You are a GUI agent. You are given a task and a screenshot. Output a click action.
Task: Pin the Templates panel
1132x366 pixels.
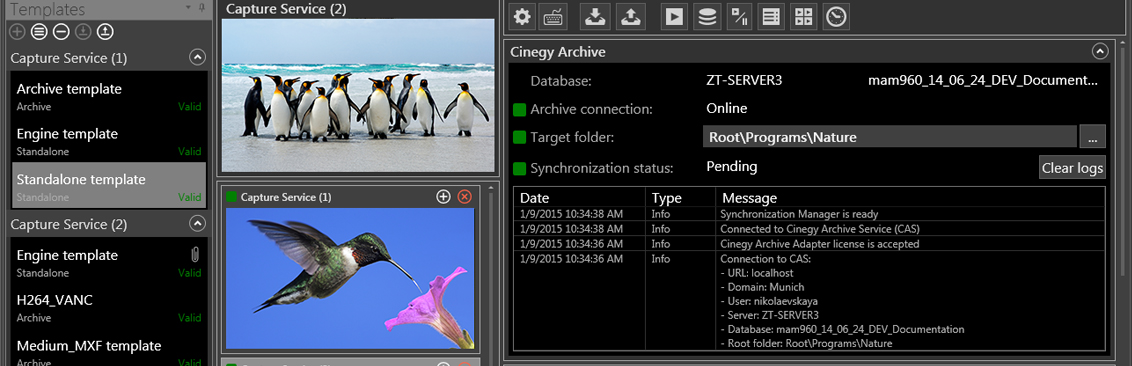click(x=201, y=8)
